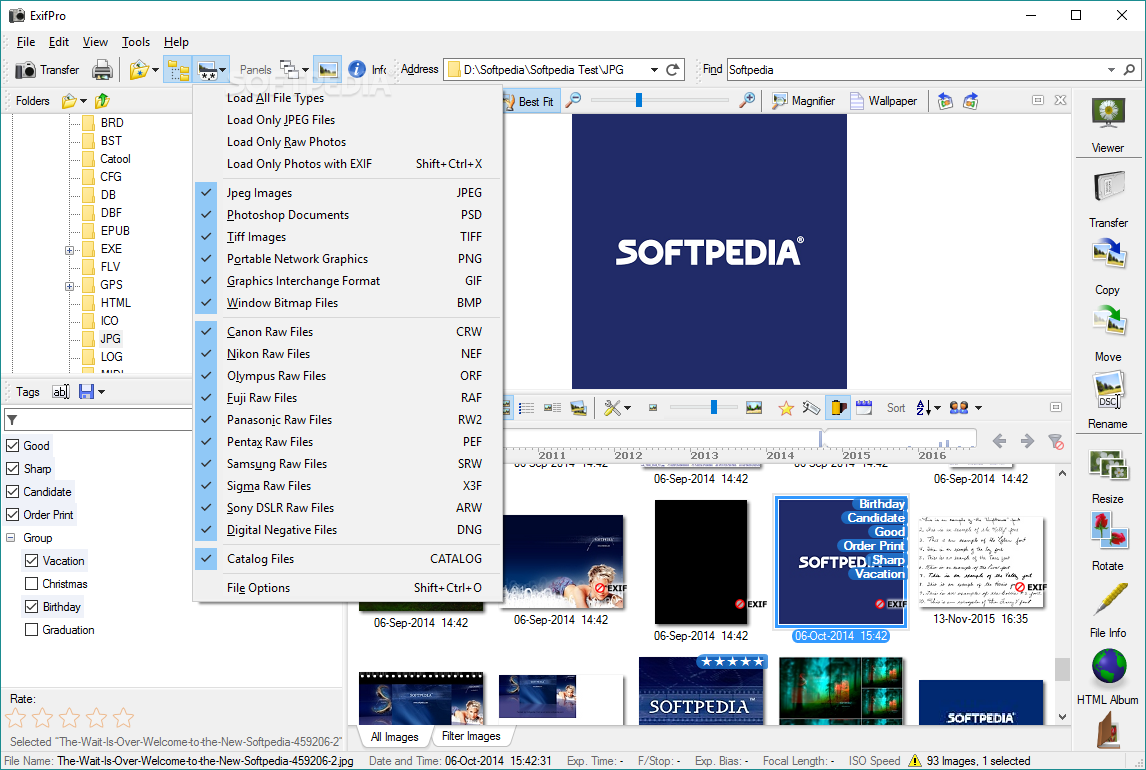This screenshot has height=770, width=1146.
Task: Uncheck the Birthday tag checkbox
Action: [x=31, y=606]
